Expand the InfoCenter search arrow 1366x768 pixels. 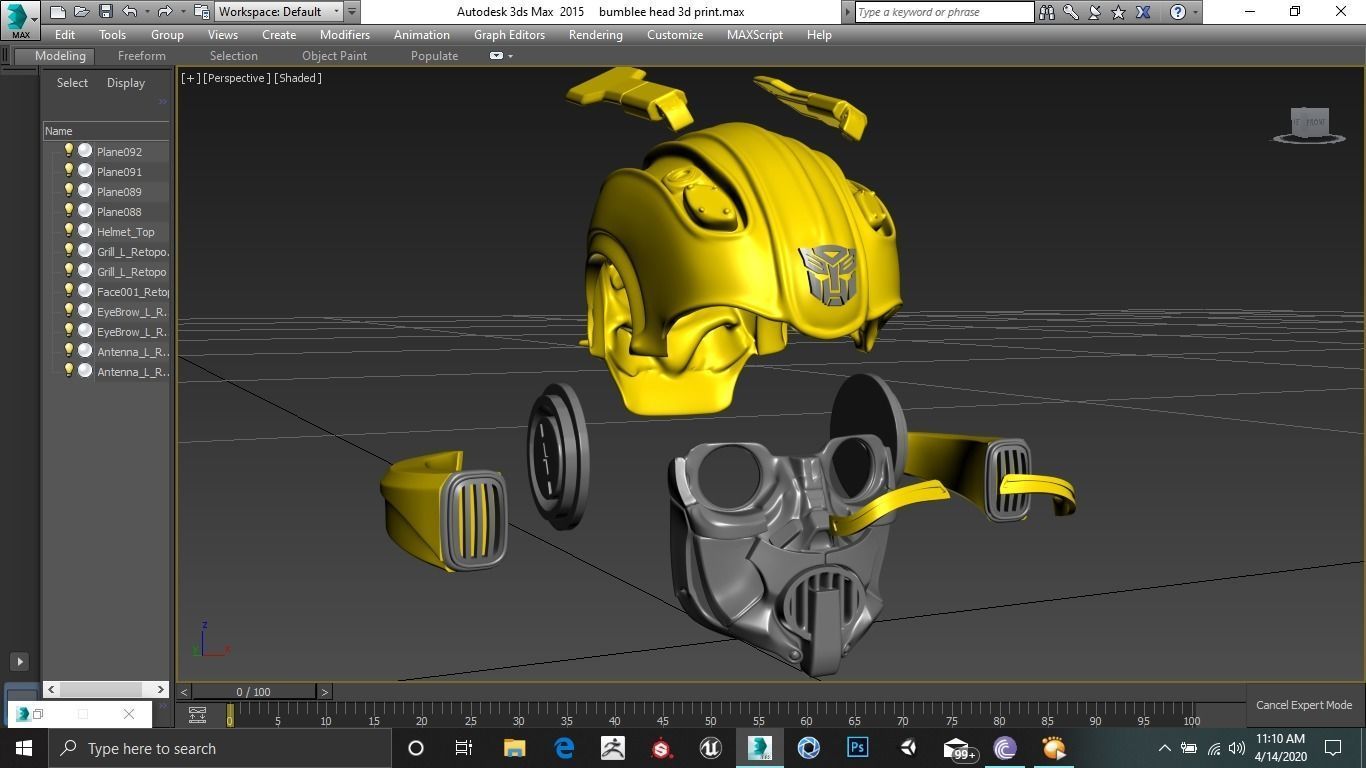(x=848, y=12)
